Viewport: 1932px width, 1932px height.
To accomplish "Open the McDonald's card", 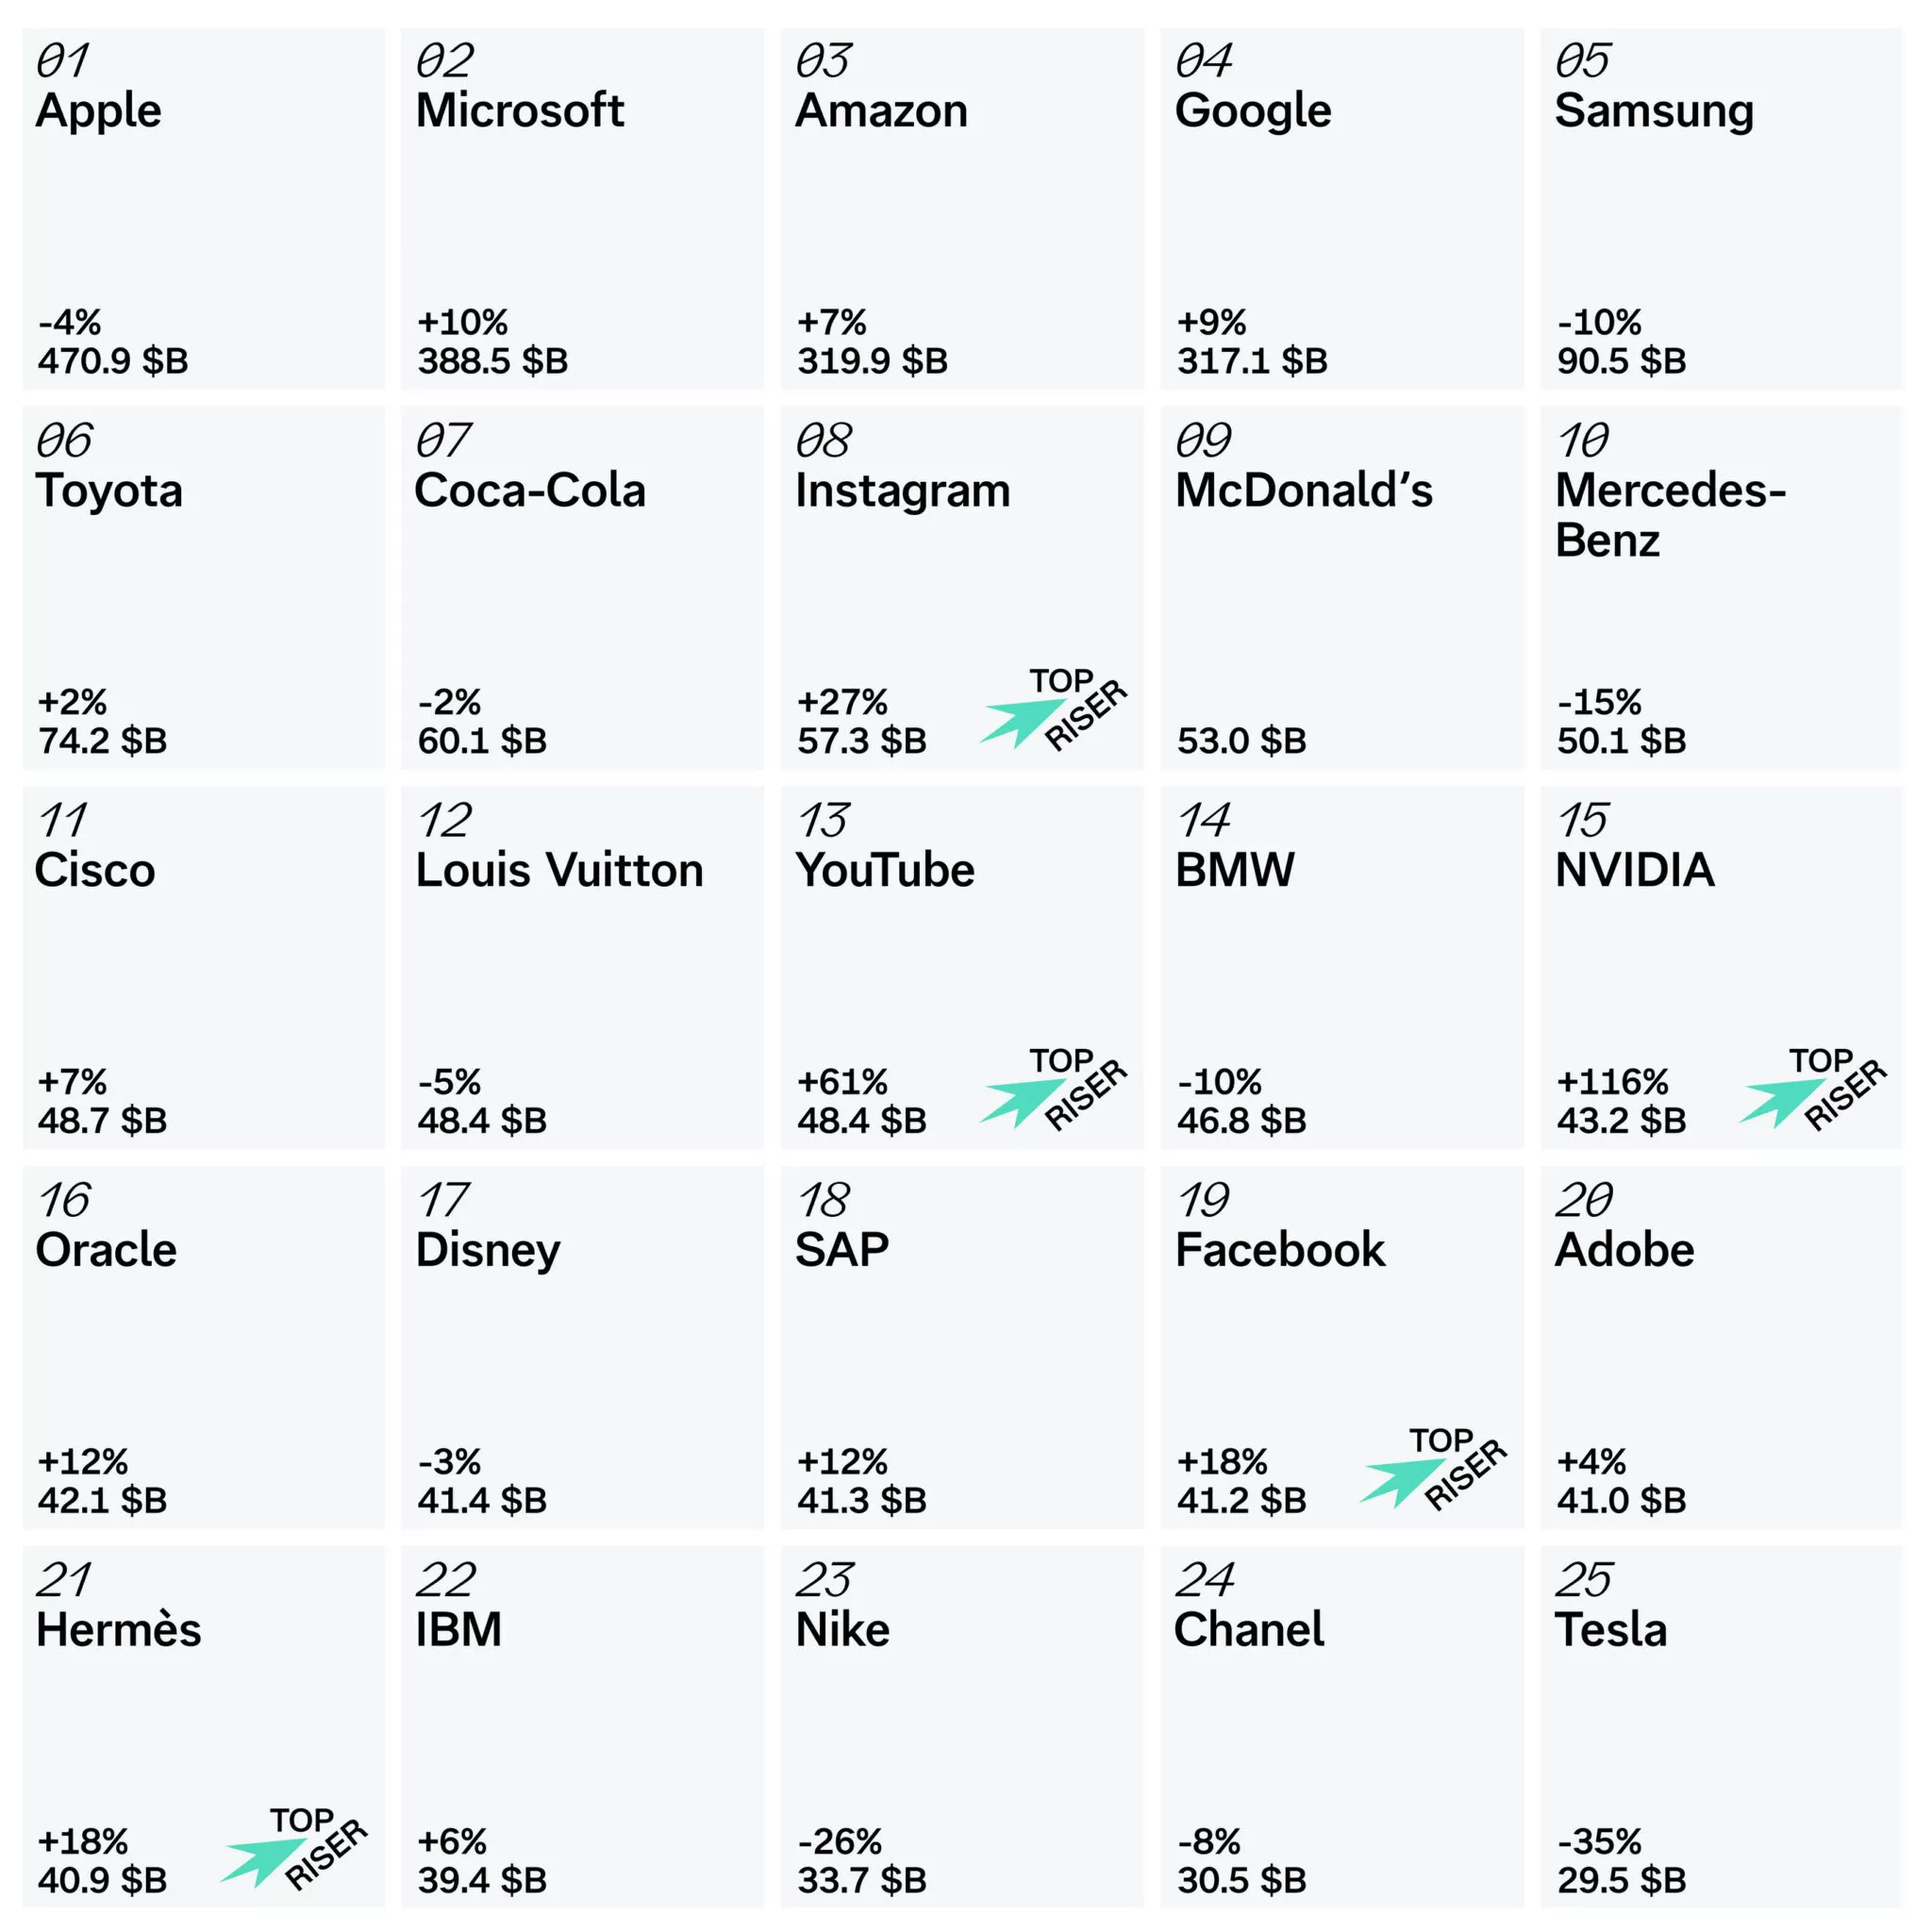I will (1342, 590).
